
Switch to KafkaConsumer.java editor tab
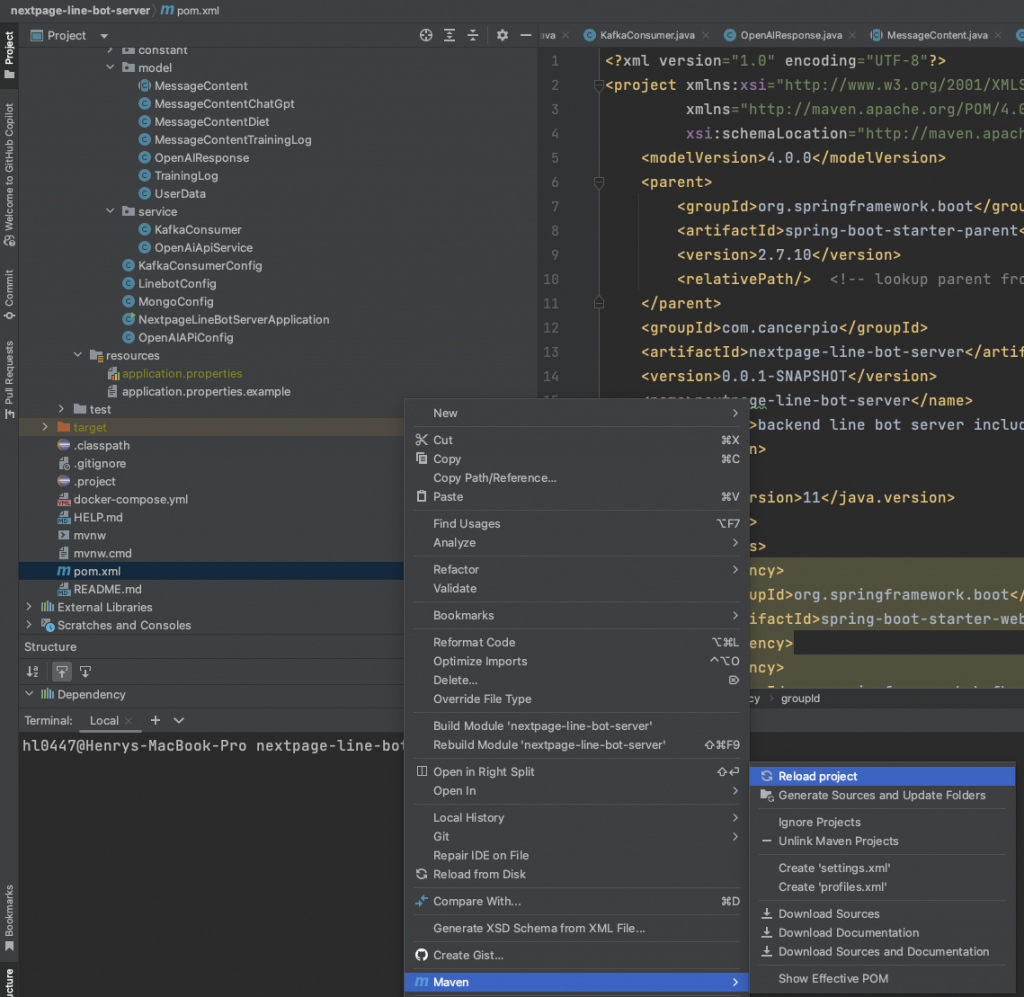(x=647, y=35)
